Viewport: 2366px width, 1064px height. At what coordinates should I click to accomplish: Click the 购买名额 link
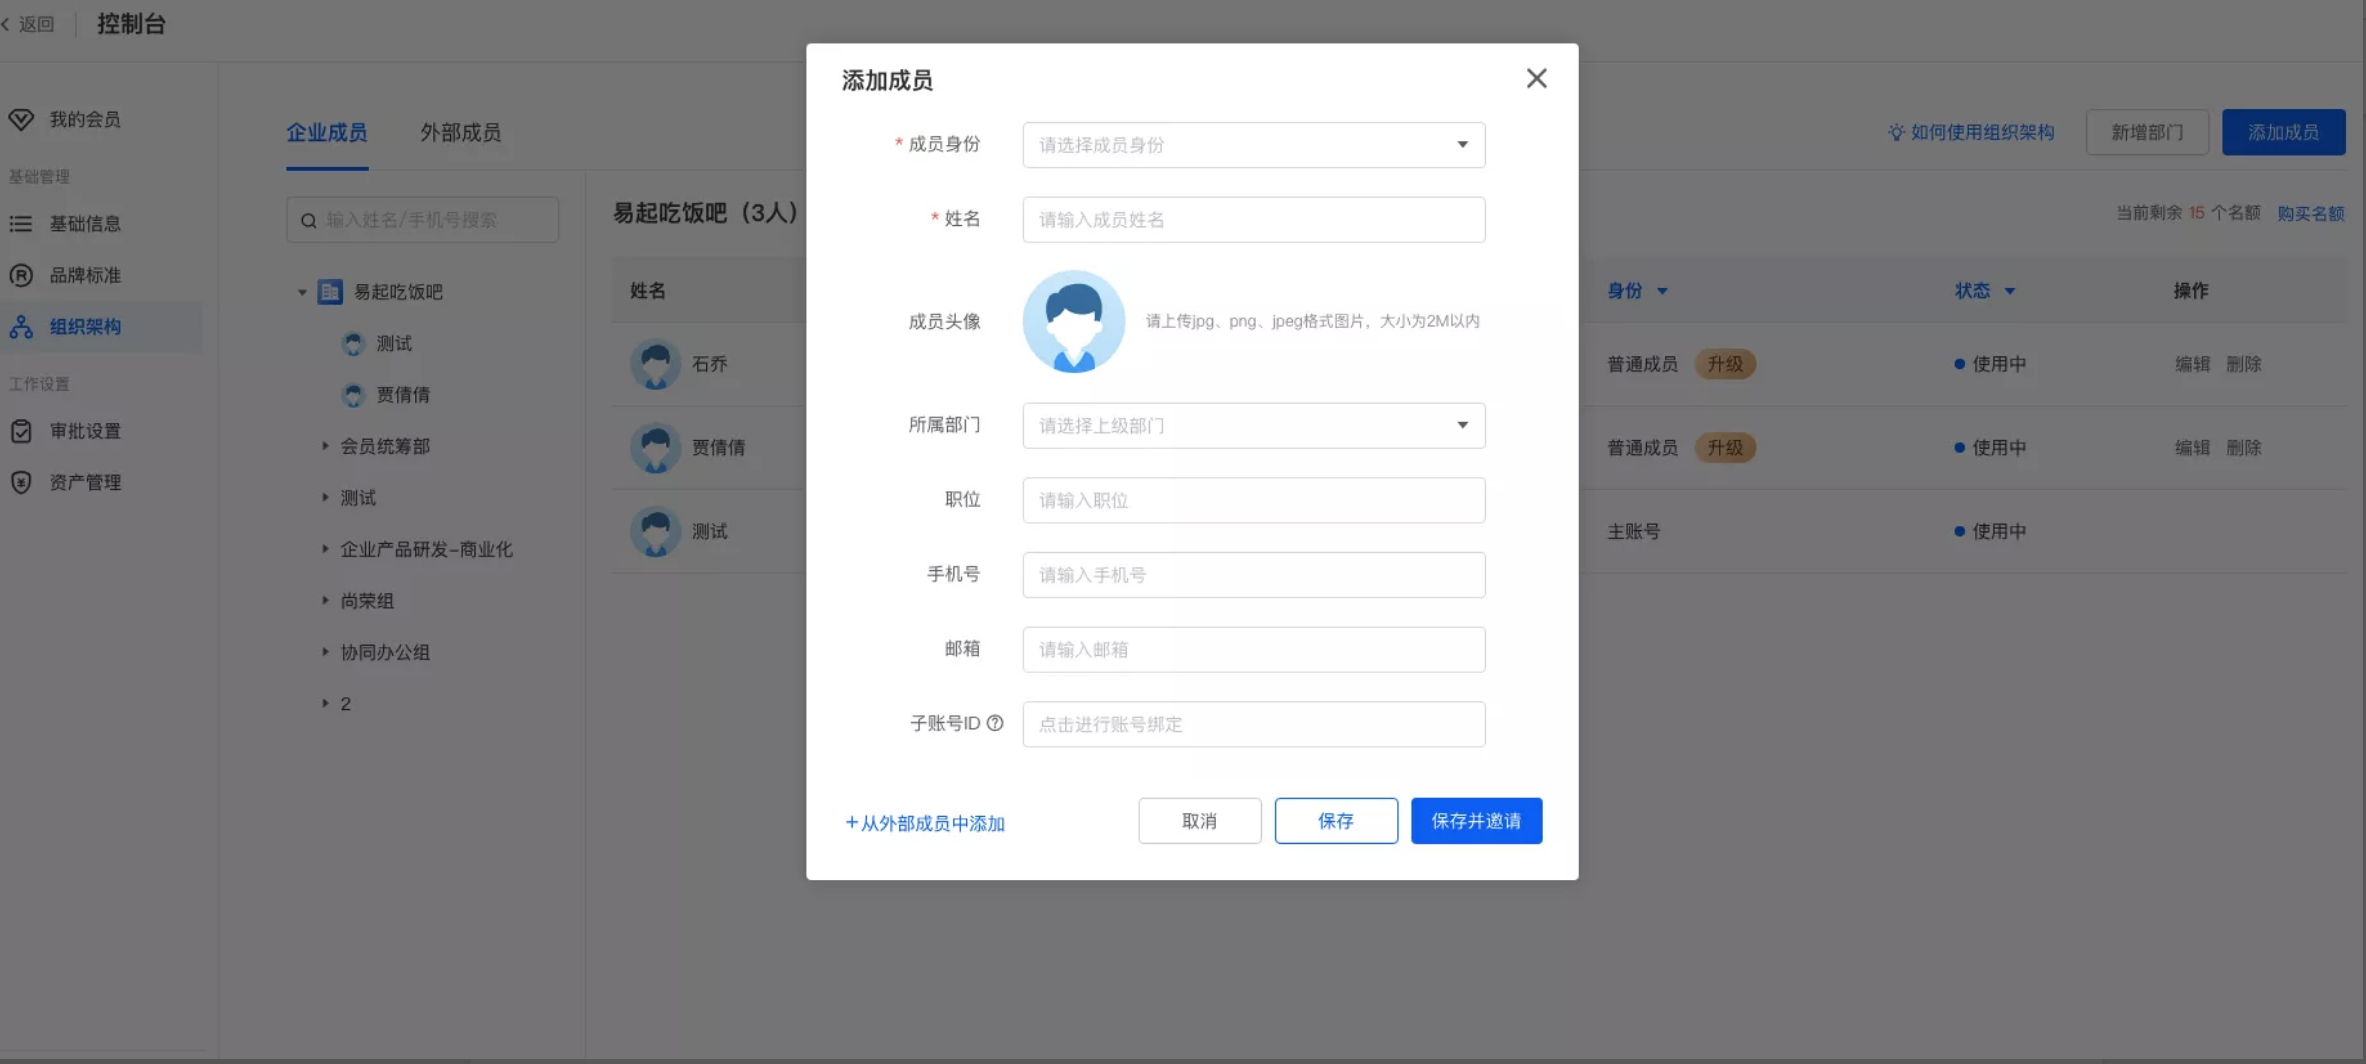pos(2310,213)
